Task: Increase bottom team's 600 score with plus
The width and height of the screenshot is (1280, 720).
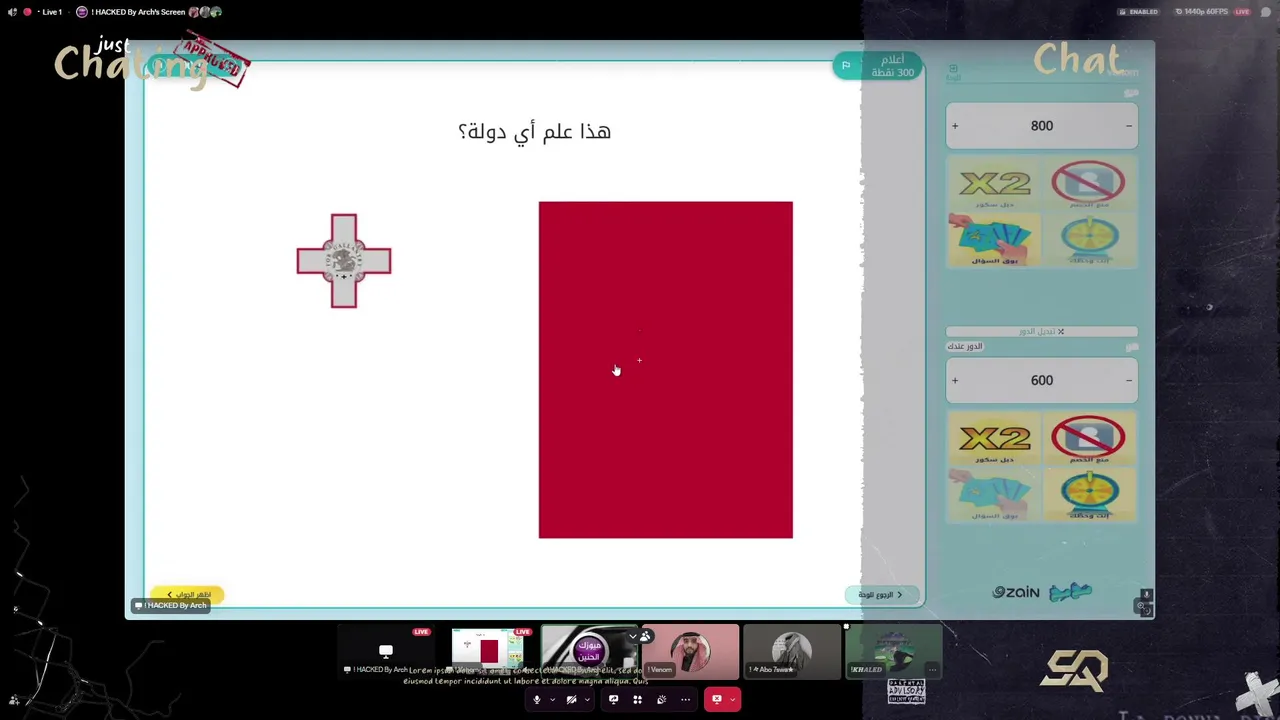Action: coord(955,381)
